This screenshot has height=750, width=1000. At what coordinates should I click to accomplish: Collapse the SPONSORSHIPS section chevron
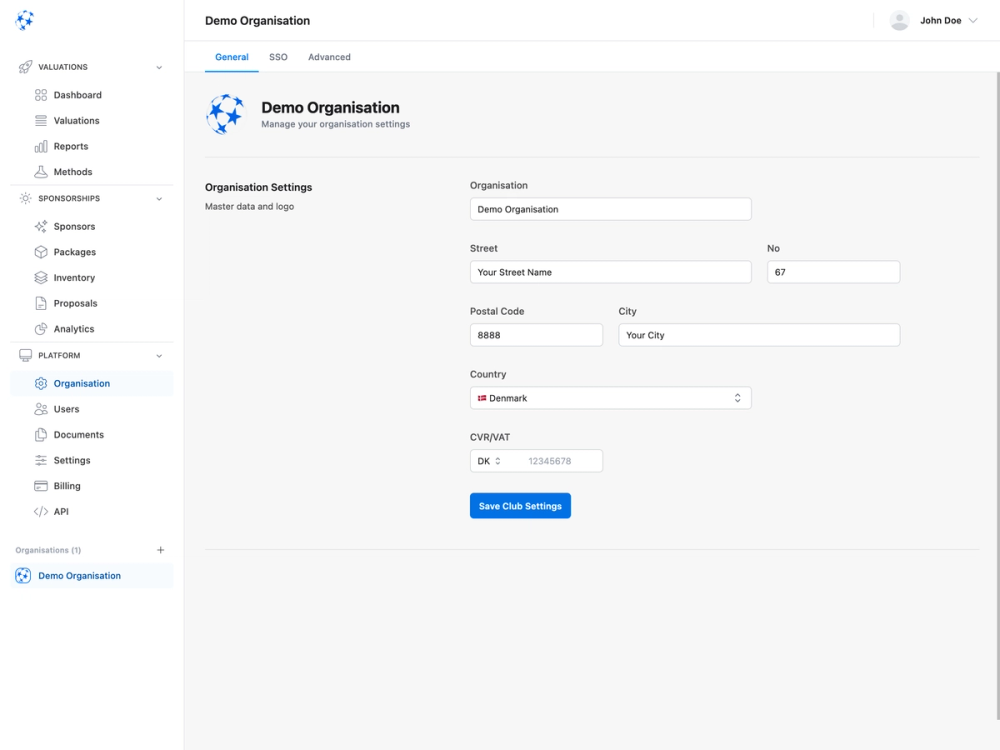pos(158,197)
